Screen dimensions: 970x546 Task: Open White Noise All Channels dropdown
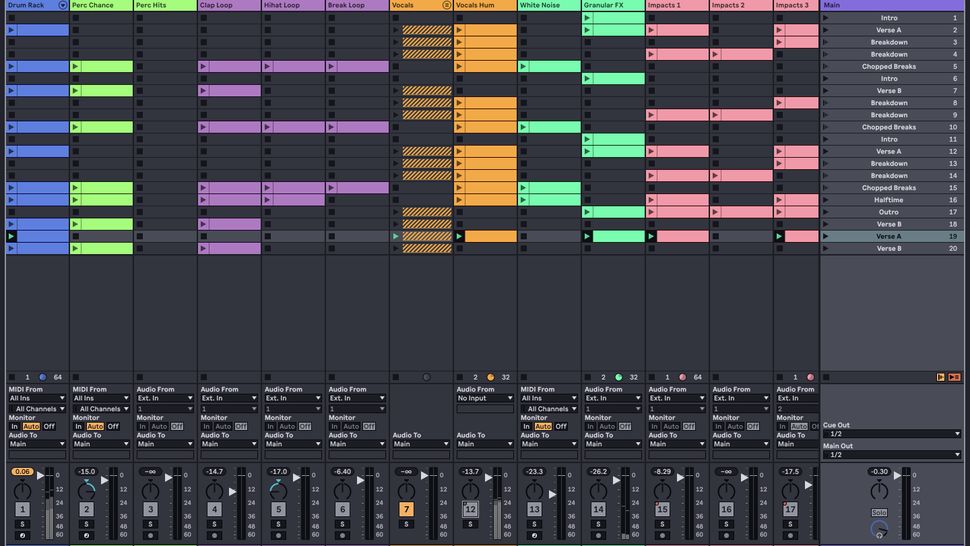[549, 409]
